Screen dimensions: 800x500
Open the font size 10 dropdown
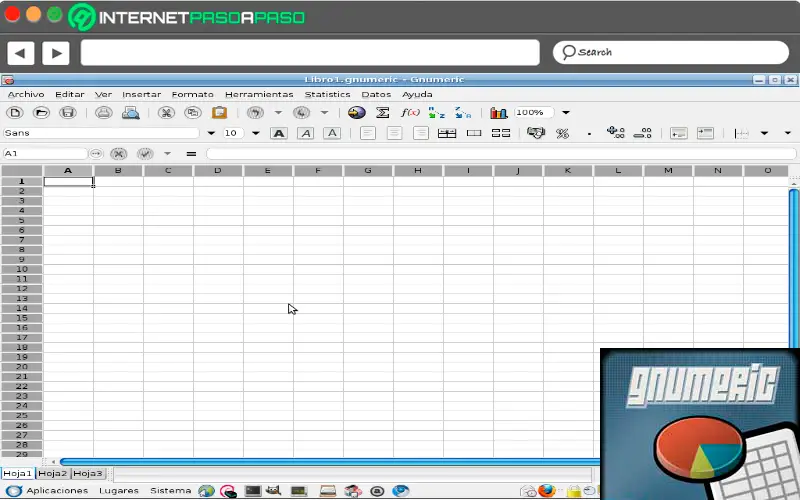(256, 133)
